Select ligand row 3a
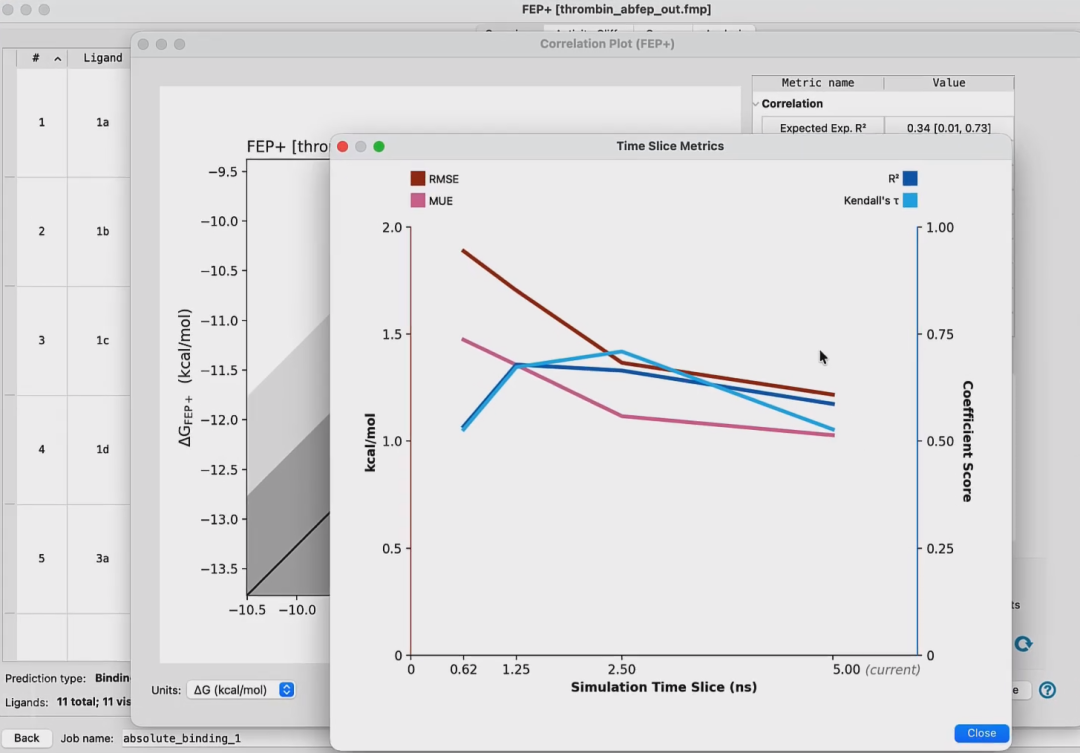The width and height of the screenshot is (1080, 753). (102, 558)
